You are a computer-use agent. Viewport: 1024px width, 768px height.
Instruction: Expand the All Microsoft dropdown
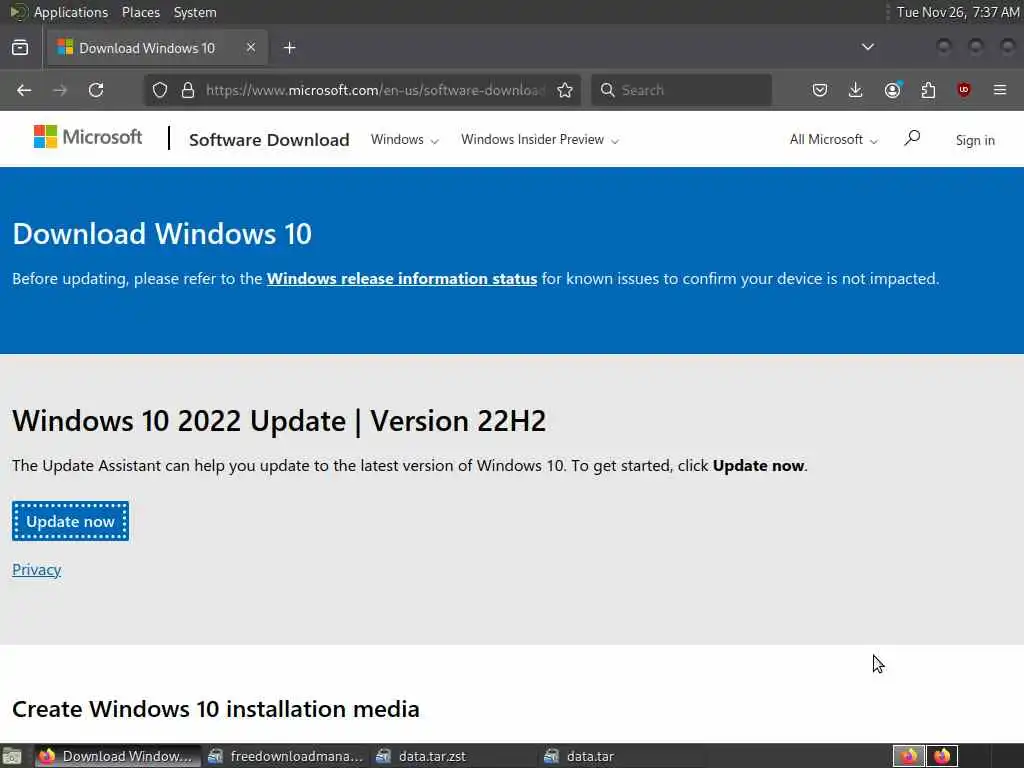(833, 140)
